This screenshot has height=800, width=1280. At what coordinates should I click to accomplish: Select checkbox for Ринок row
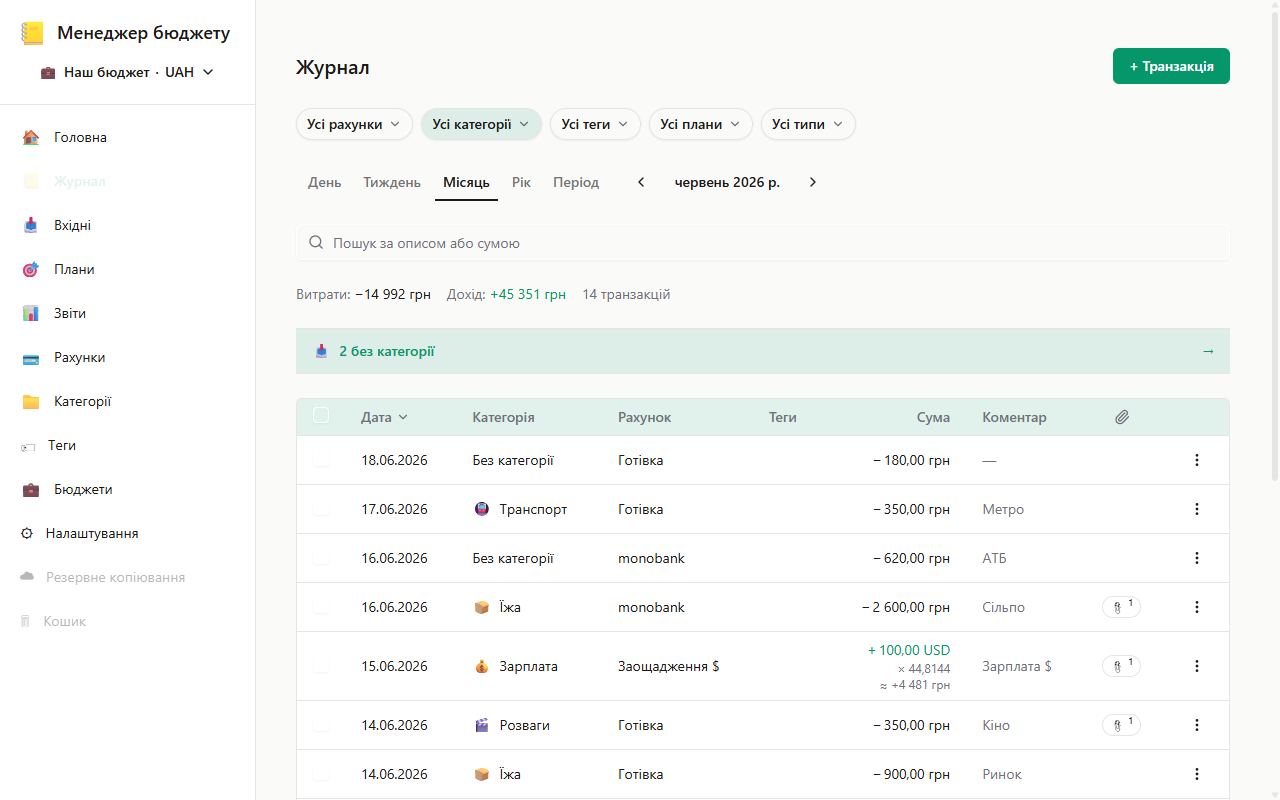tap(321, 774)
